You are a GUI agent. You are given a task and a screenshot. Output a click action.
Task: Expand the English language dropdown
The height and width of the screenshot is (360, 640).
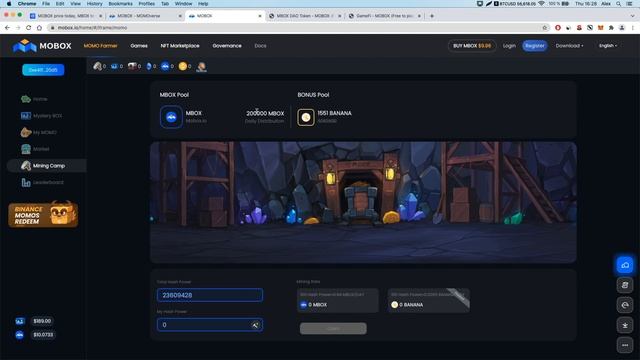coord(608,46)
